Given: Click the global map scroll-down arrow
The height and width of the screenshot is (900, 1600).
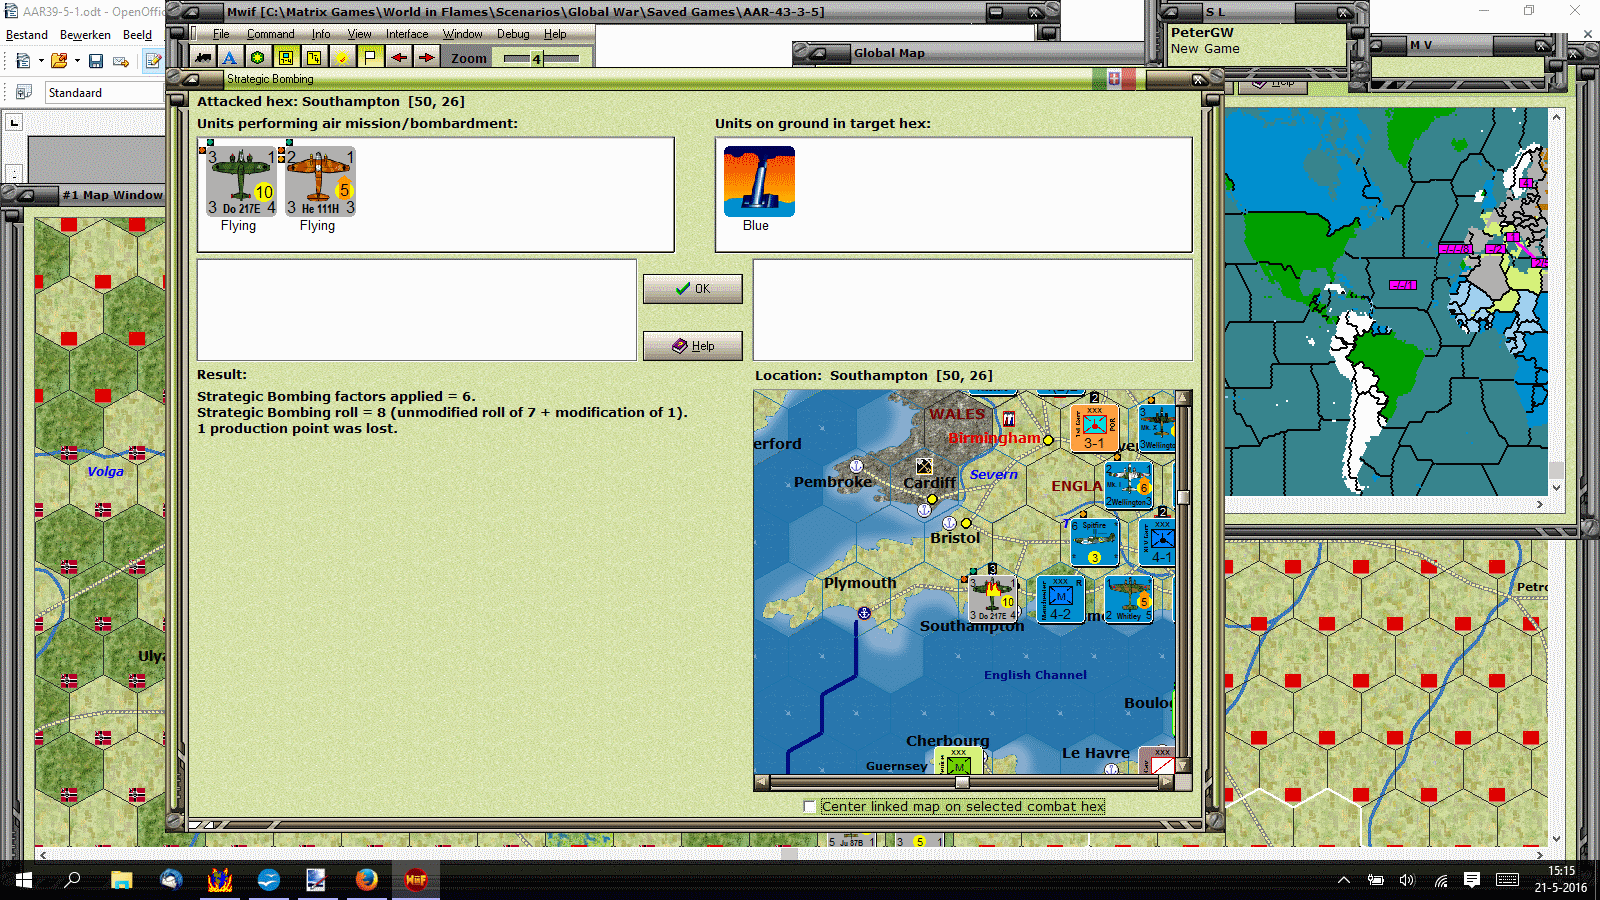Looking at the screenshot, I should point(1556,488).
